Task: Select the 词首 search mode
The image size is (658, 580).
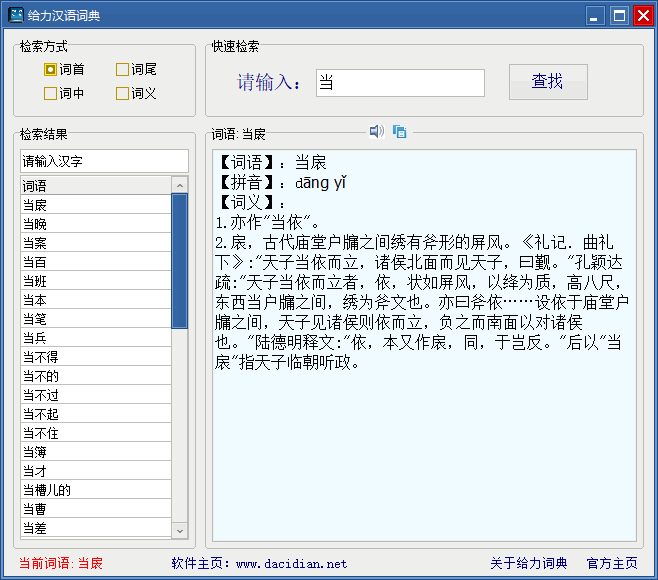Action: coord(64,69)
